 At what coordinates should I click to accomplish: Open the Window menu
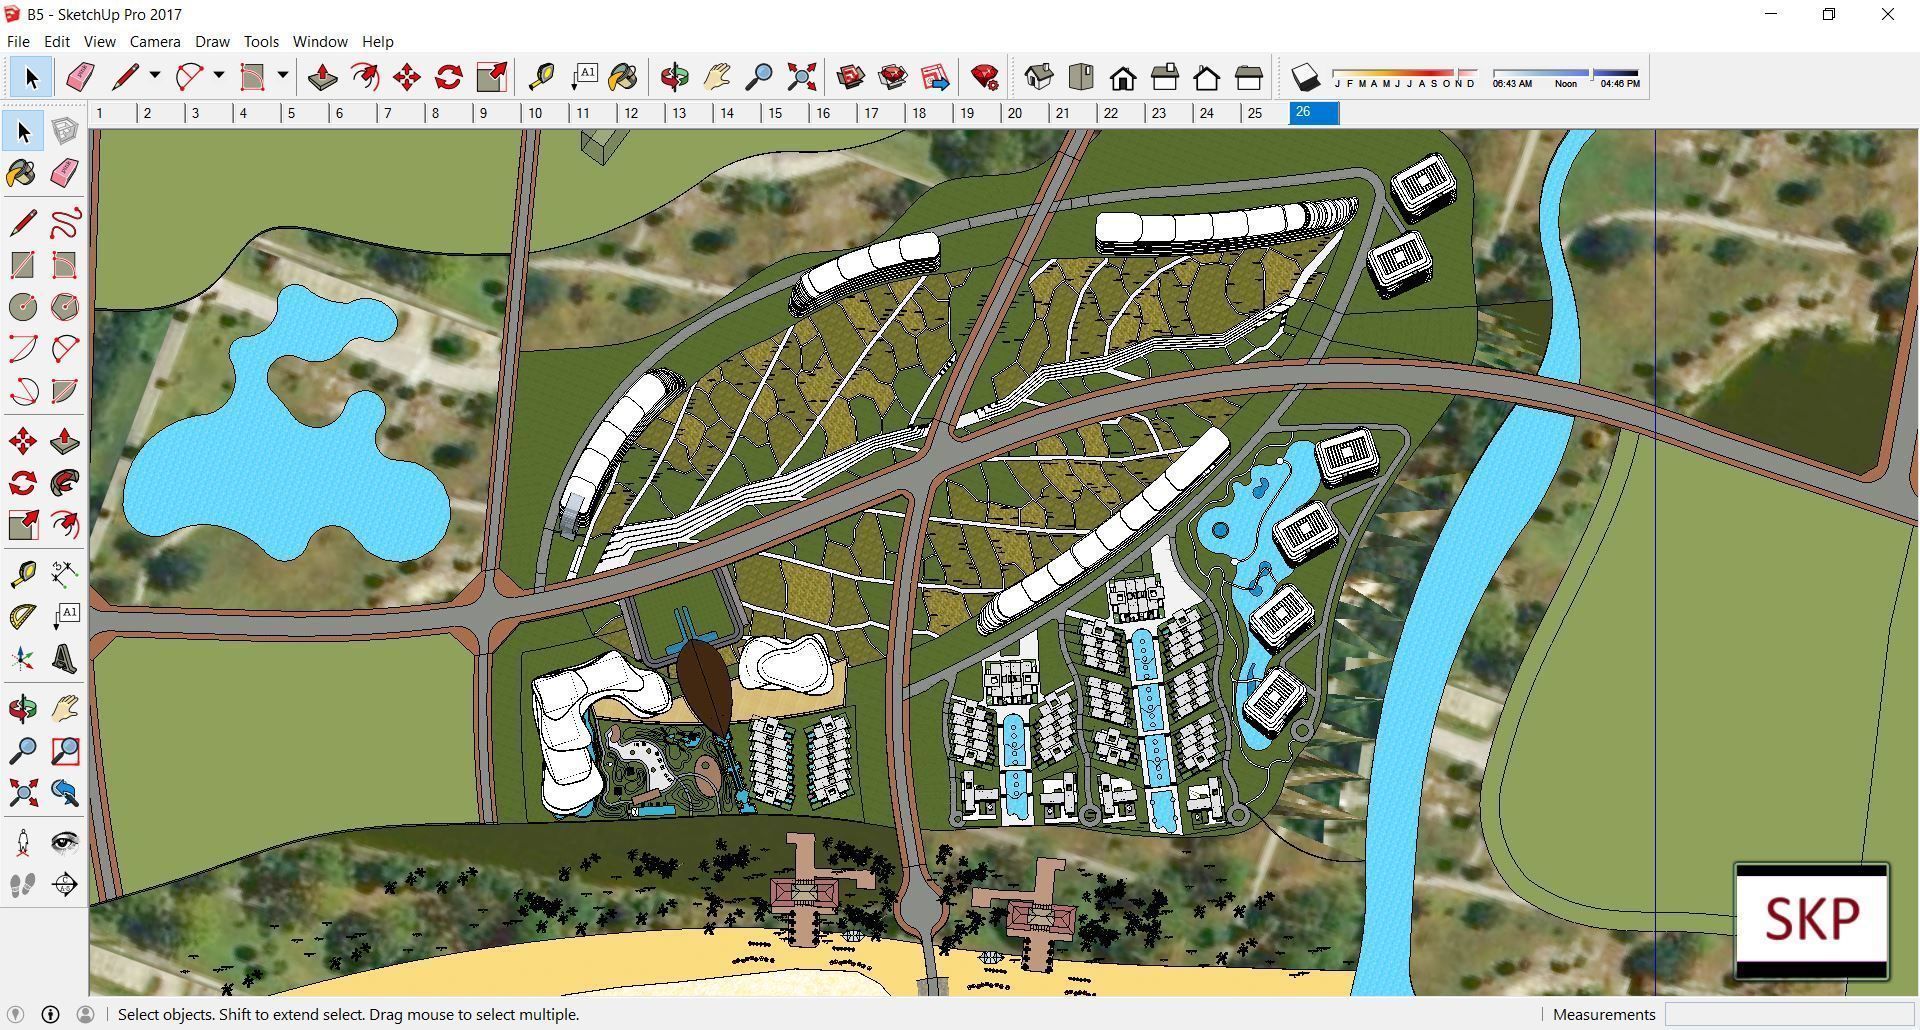pyautogui.click(x=320, y=41)
